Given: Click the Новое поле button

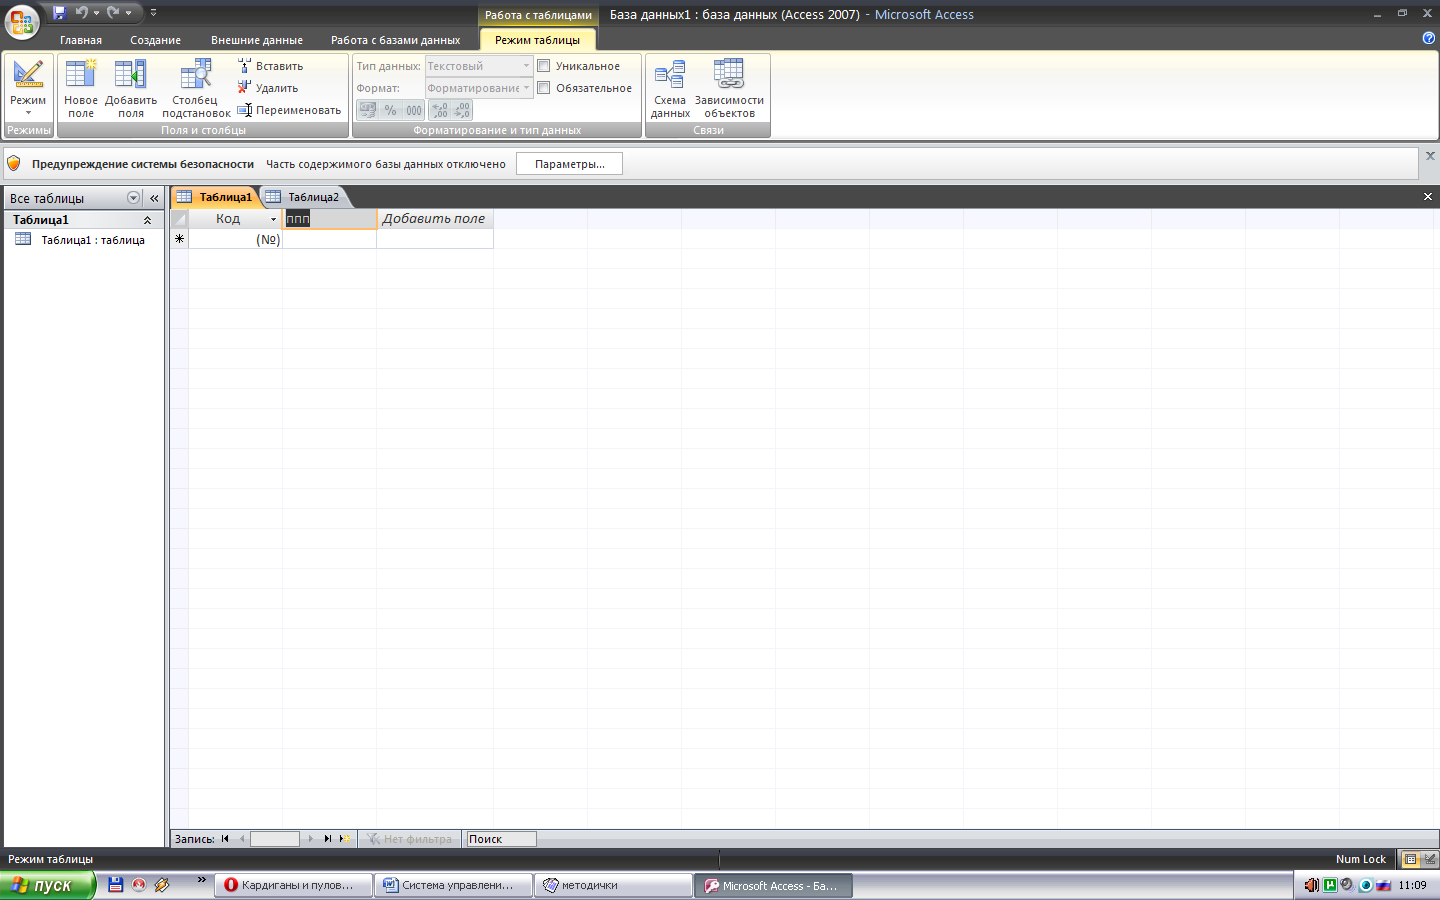Looking at the screenshot, I should (81, 89).
